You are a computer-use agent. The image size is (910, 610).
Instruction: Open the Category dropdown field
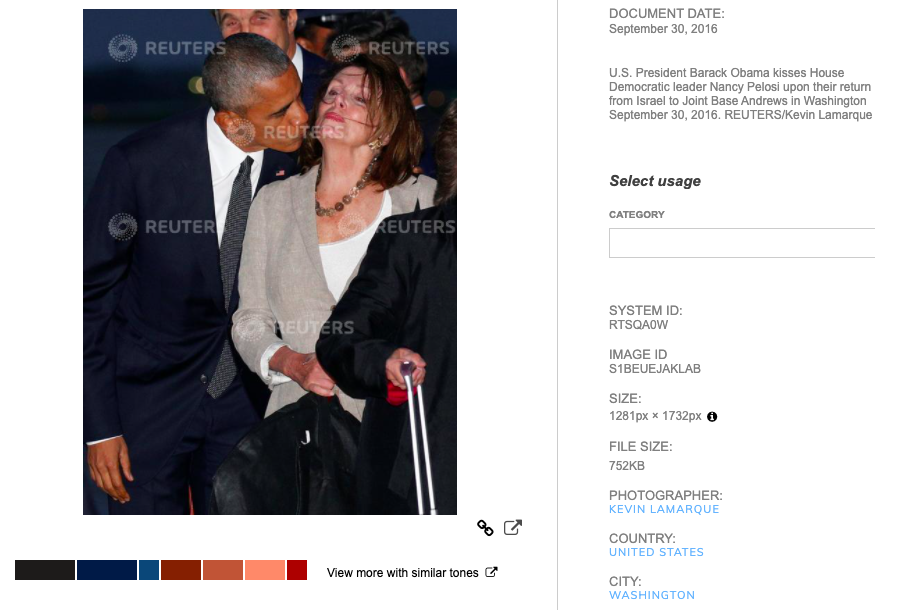pos(742,243)
